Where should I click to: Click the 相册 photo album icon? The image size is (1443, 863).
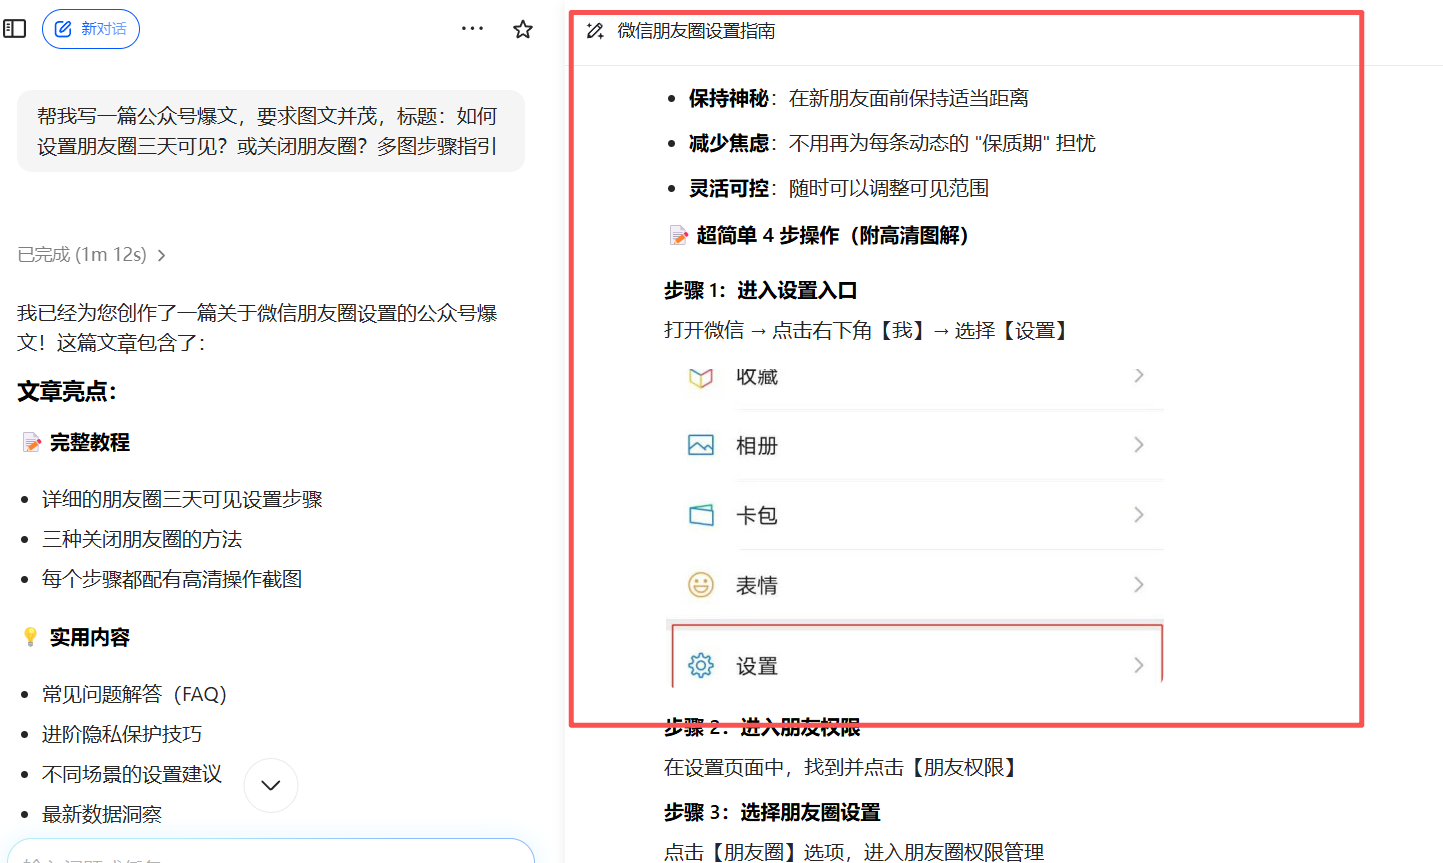point(701,445)
